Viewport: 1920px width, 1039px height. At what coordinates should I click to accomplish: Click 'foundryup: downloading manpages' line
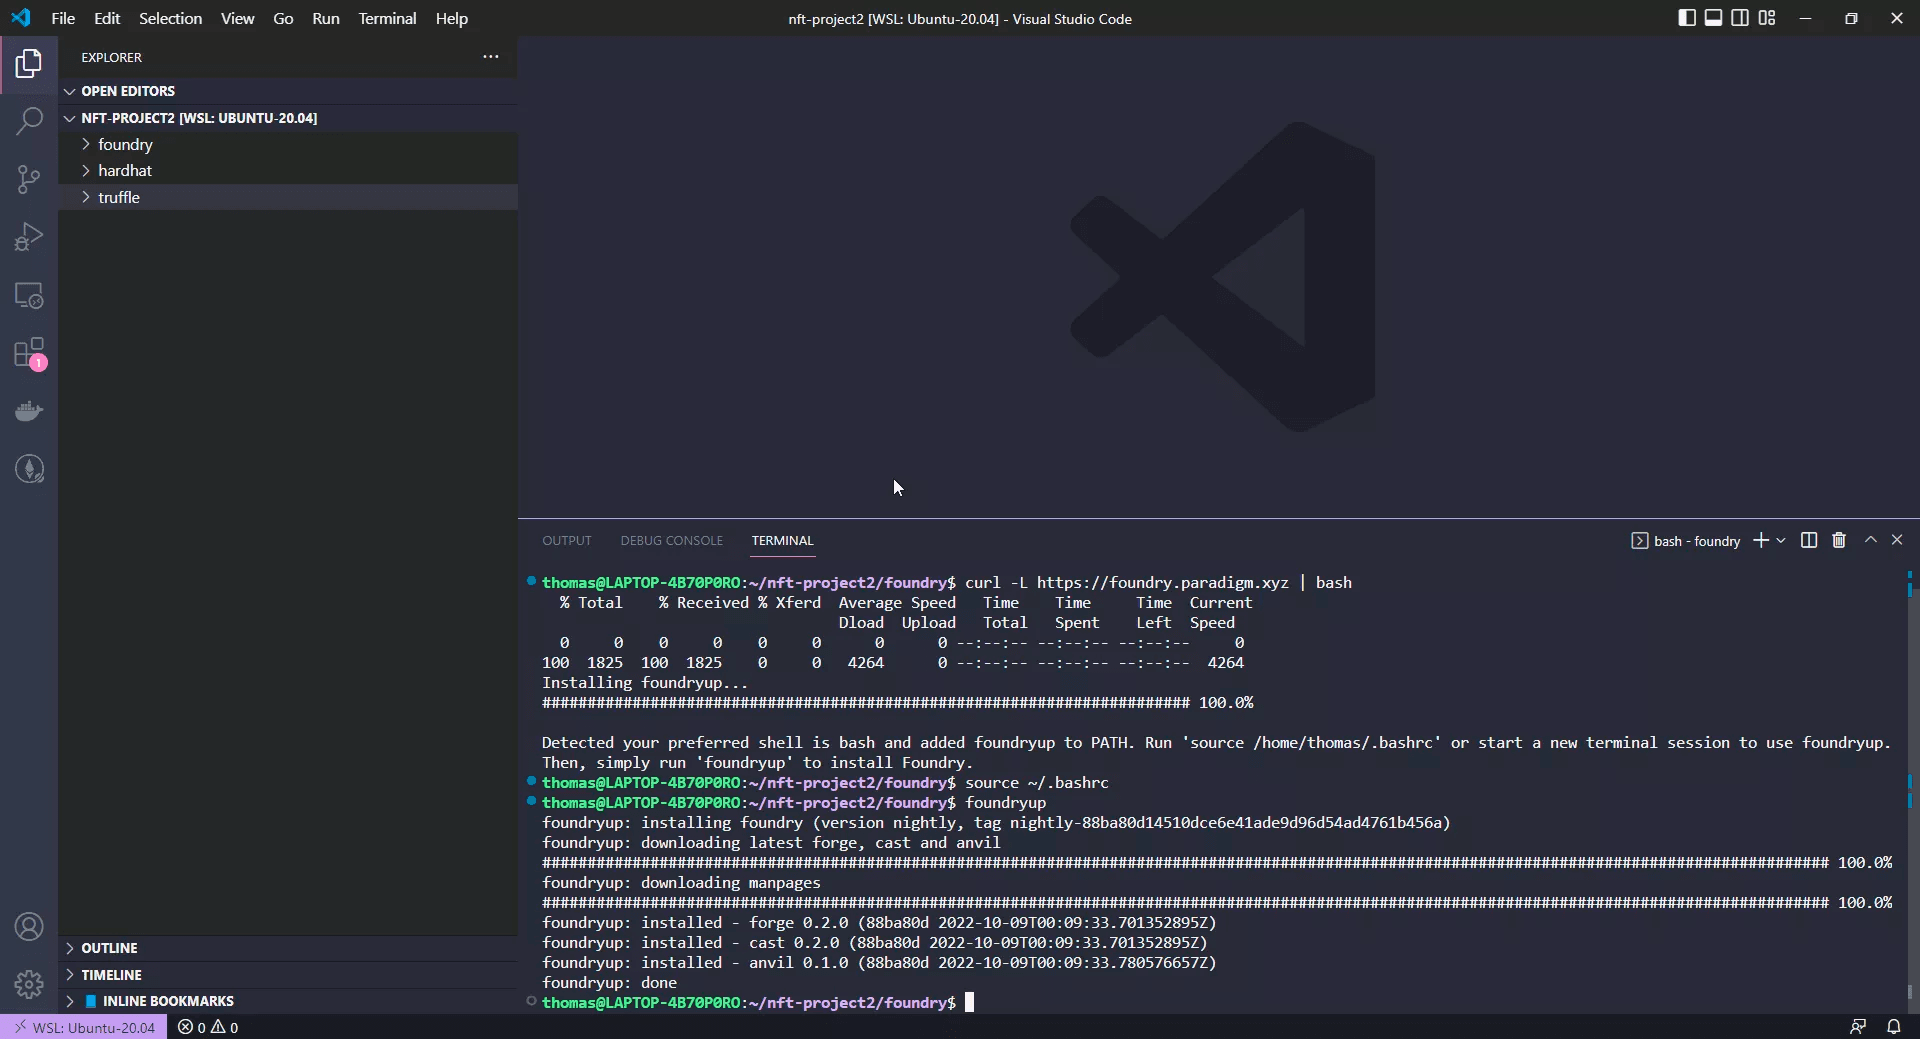point(681,882)
